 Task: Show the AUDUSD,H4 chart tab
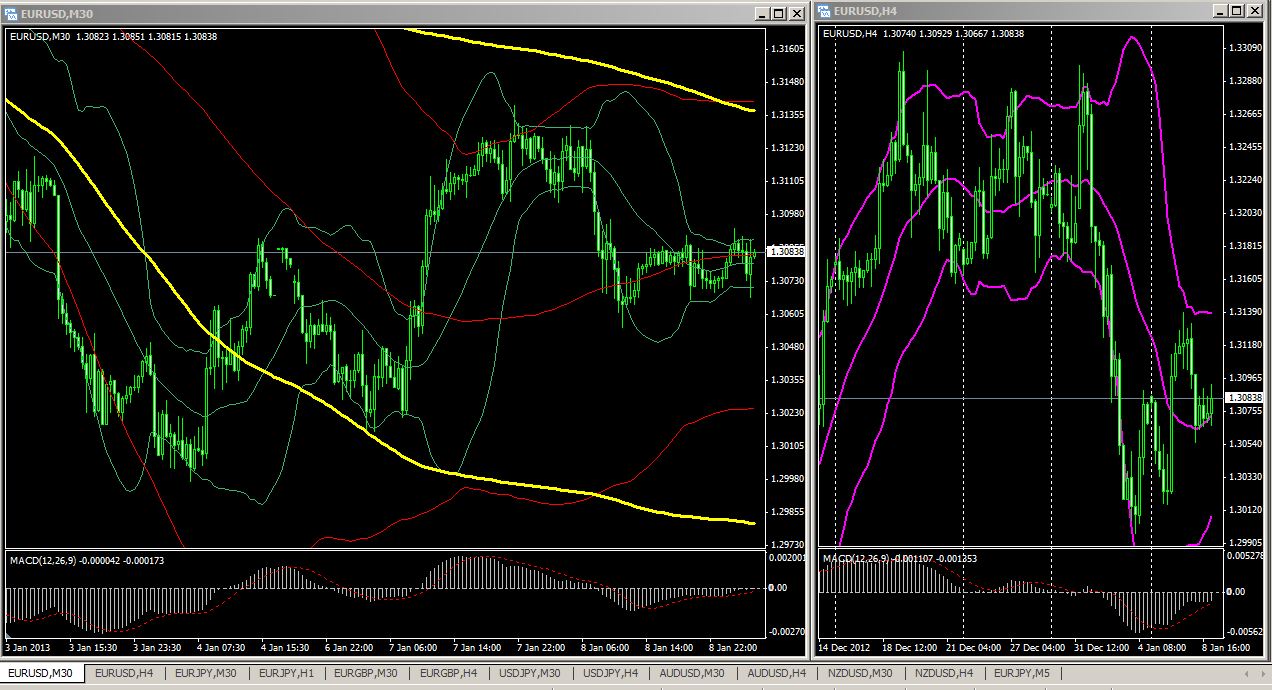[x=776, y=674]
